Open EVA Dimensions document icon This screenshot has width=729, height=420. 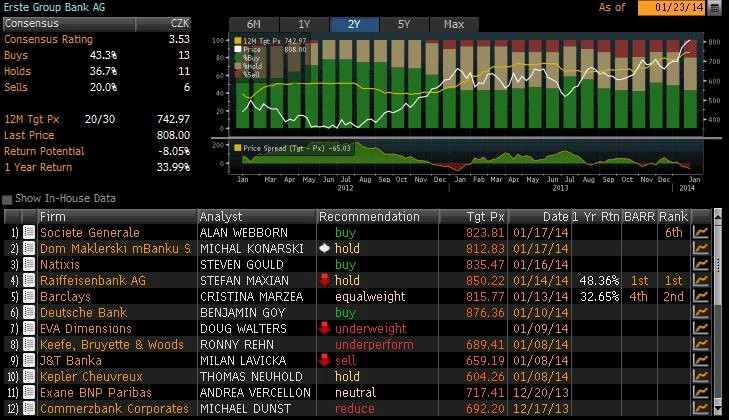29,328
